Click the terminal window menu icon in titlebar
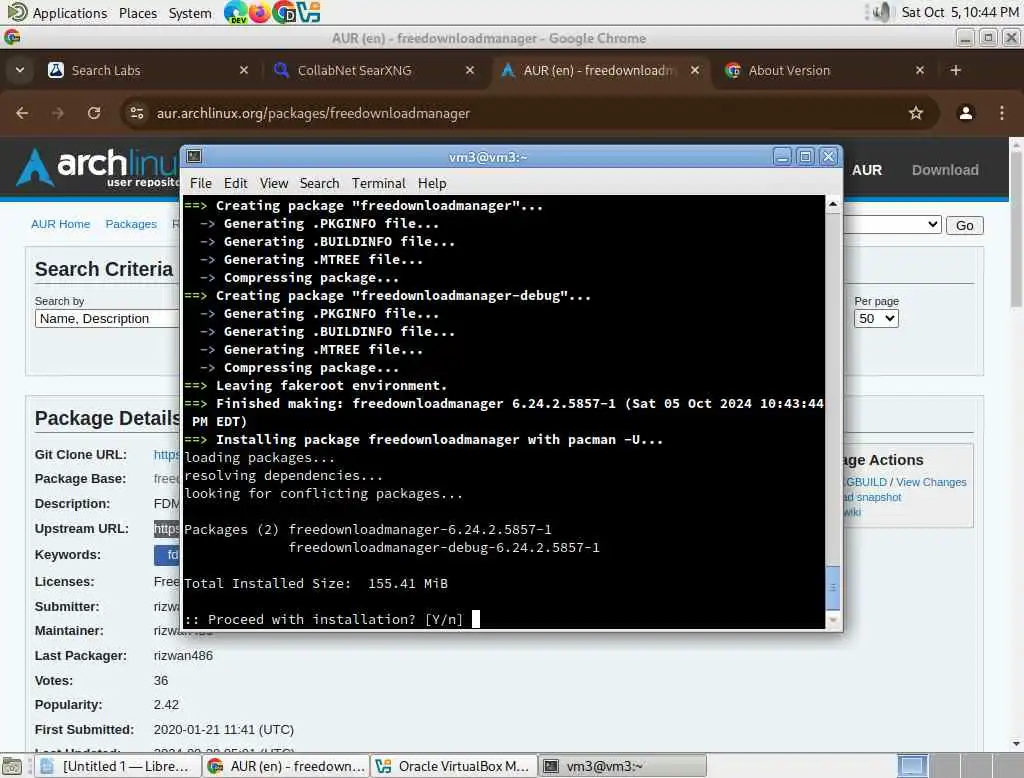Screen dimensions: 1024x778 click(193, 156)
